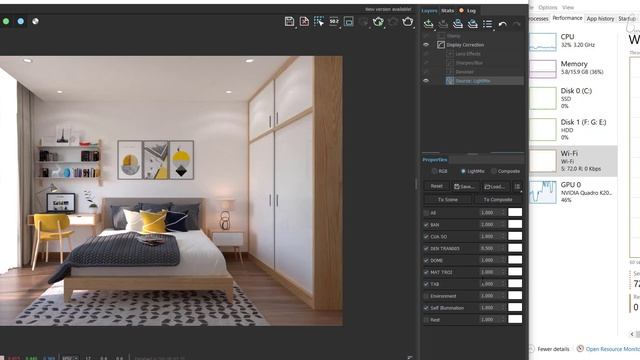640x360 pixels.
Task: Select the CPU graph in Task Manager
Action: (542, 42)
